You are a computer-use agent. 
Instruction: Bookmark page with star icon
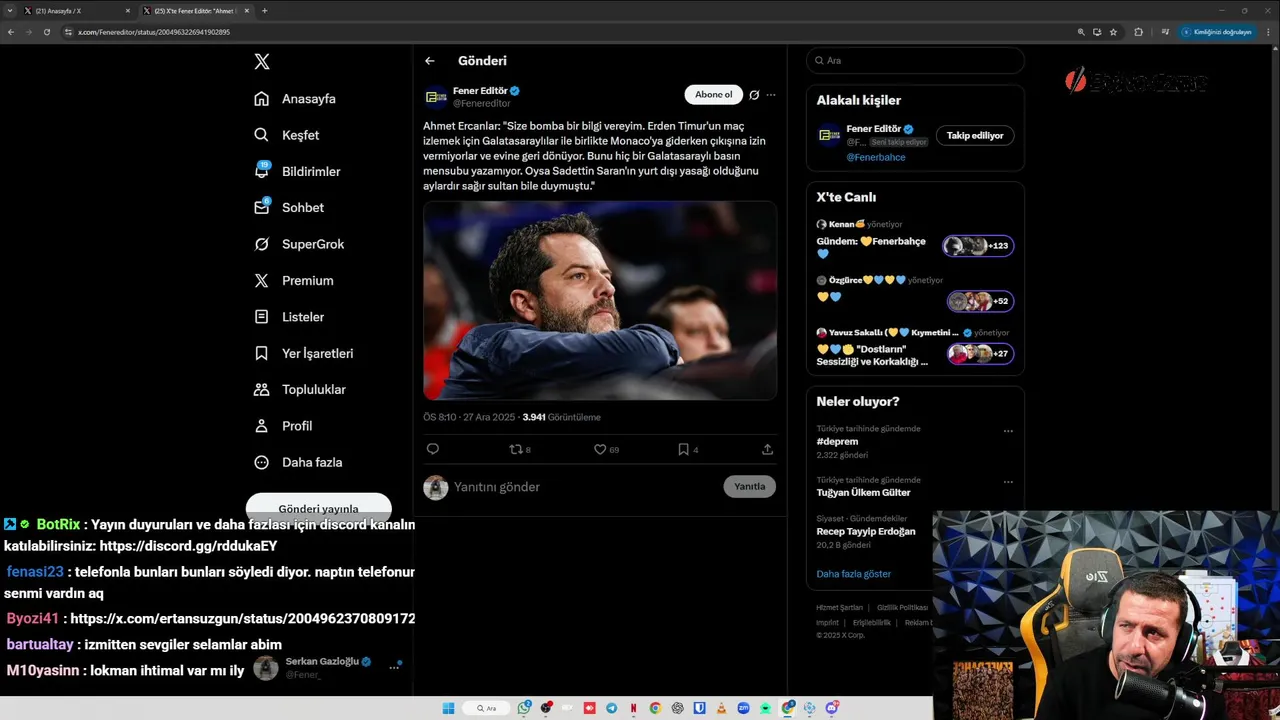click(1113, 32)
